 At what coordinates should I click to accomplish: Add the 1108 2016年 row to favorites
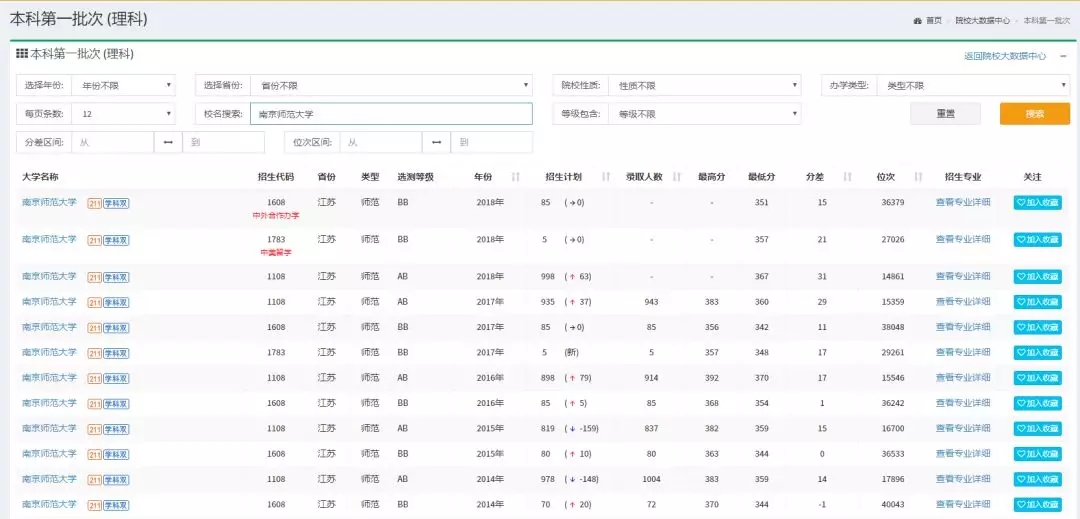(1037, 378)
